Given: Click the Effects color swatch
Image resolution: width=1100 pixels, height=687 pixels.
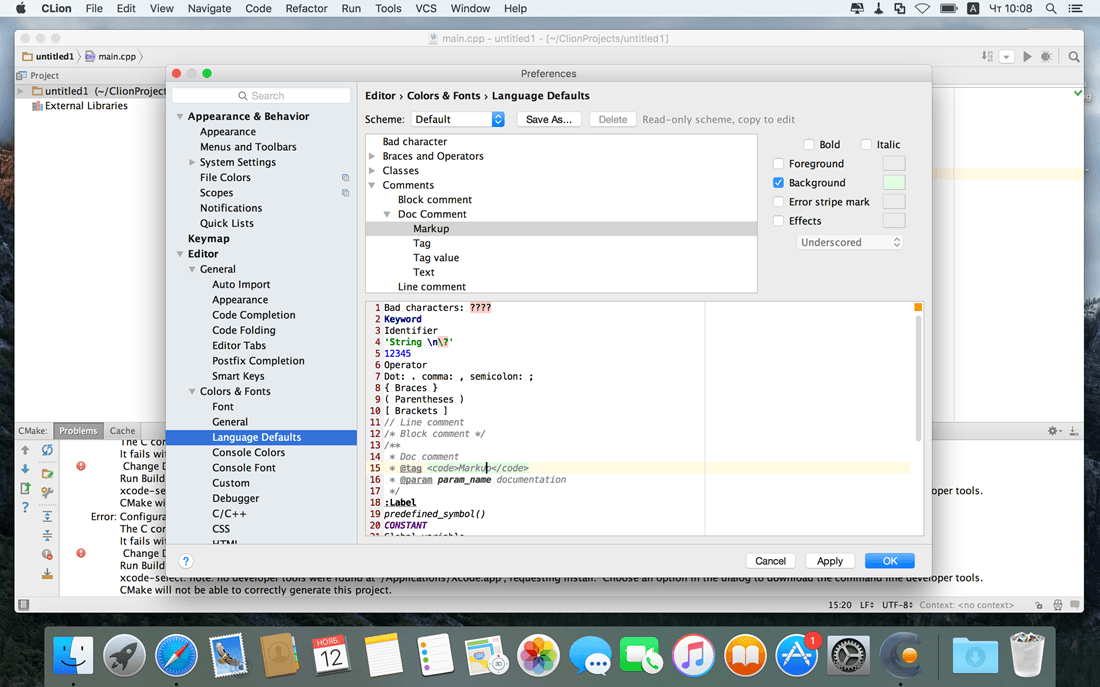Looking at the screenshot, I should click(894, 220).
